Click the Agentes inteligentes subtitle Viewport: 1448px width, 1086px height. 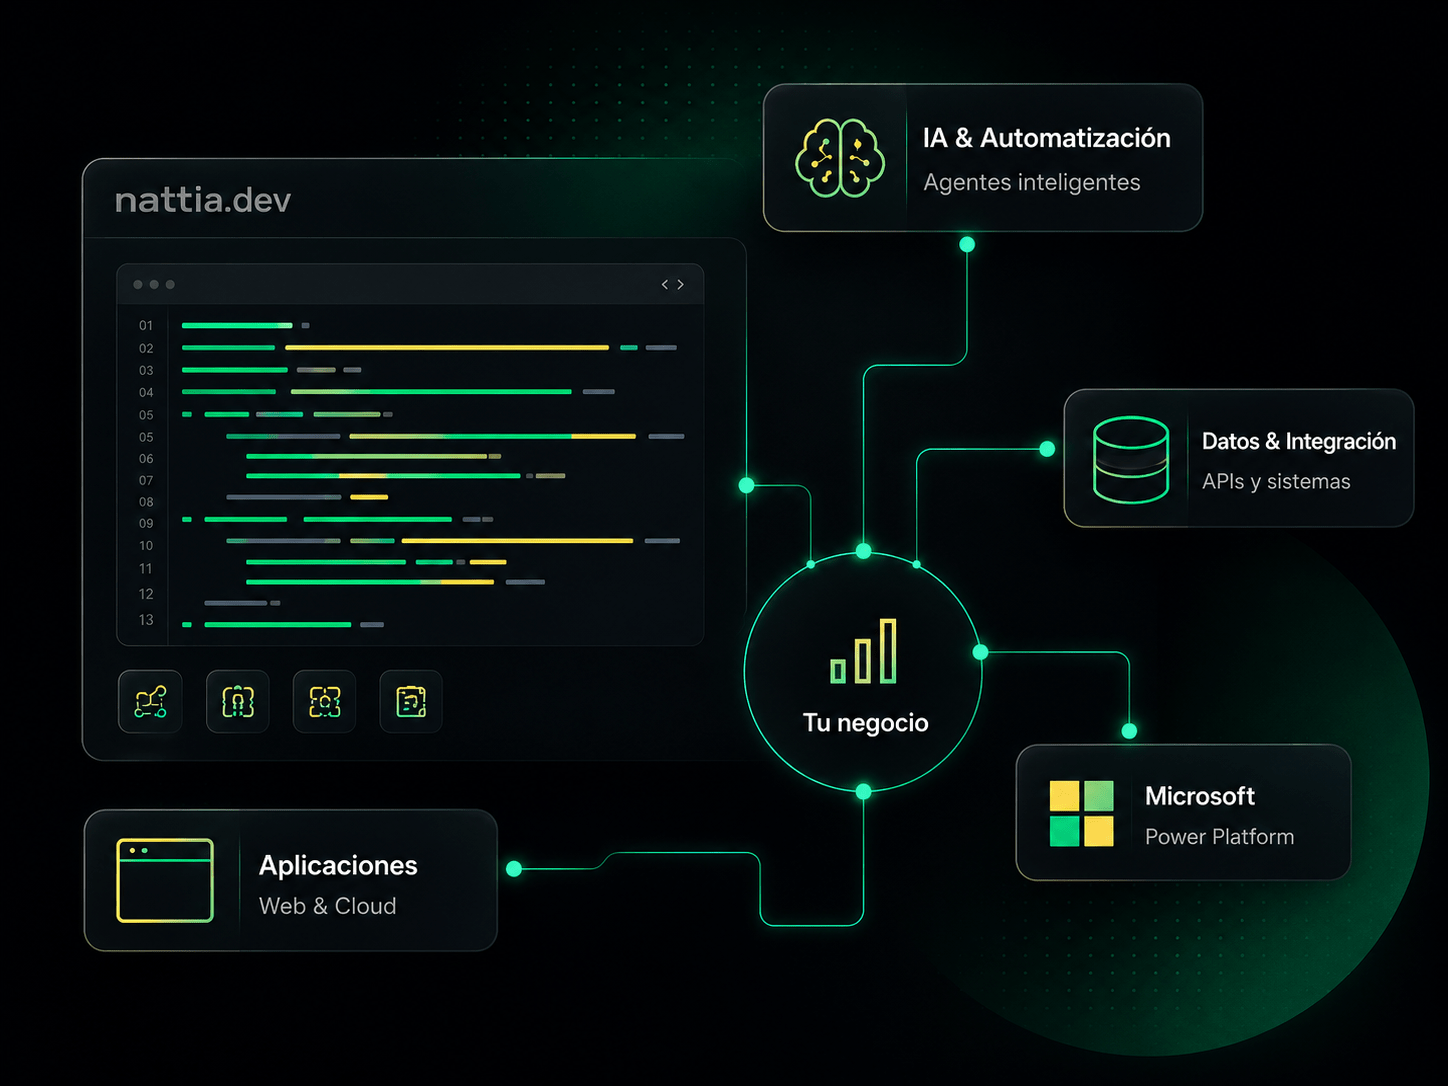click(1032, 183)
